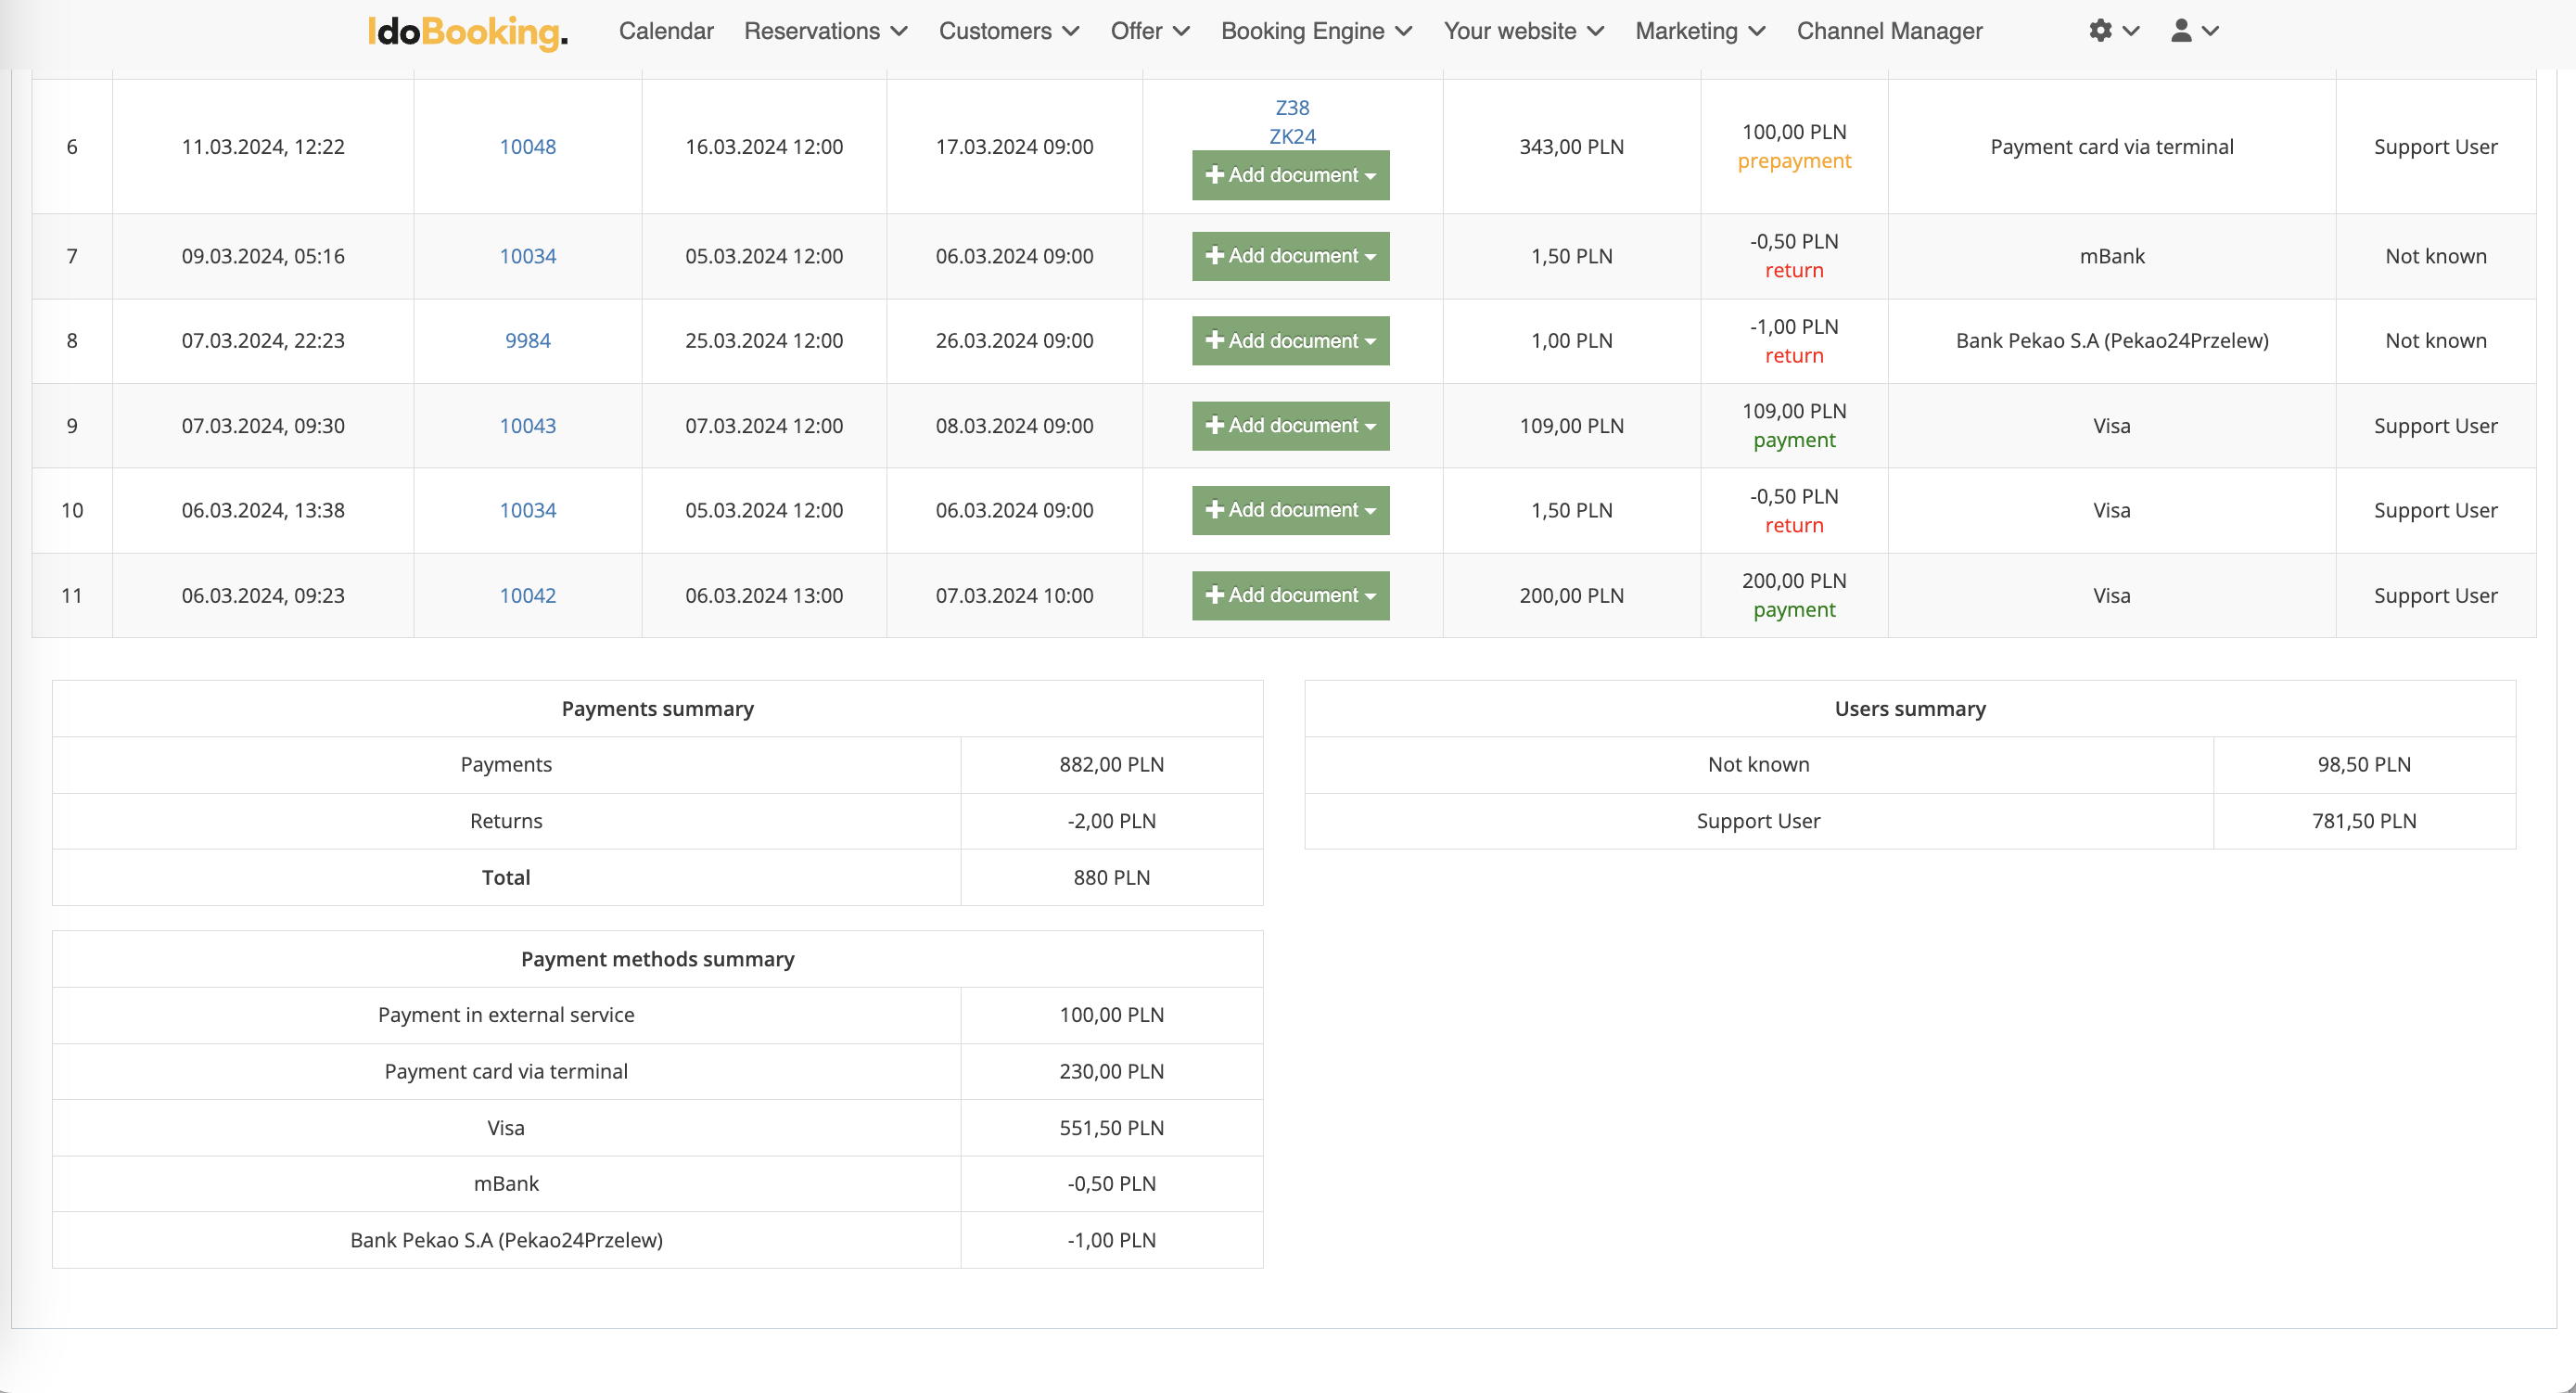Open Channel Manager from the navigation
Screen dimensions: 2576x1393
(1889, 31)
